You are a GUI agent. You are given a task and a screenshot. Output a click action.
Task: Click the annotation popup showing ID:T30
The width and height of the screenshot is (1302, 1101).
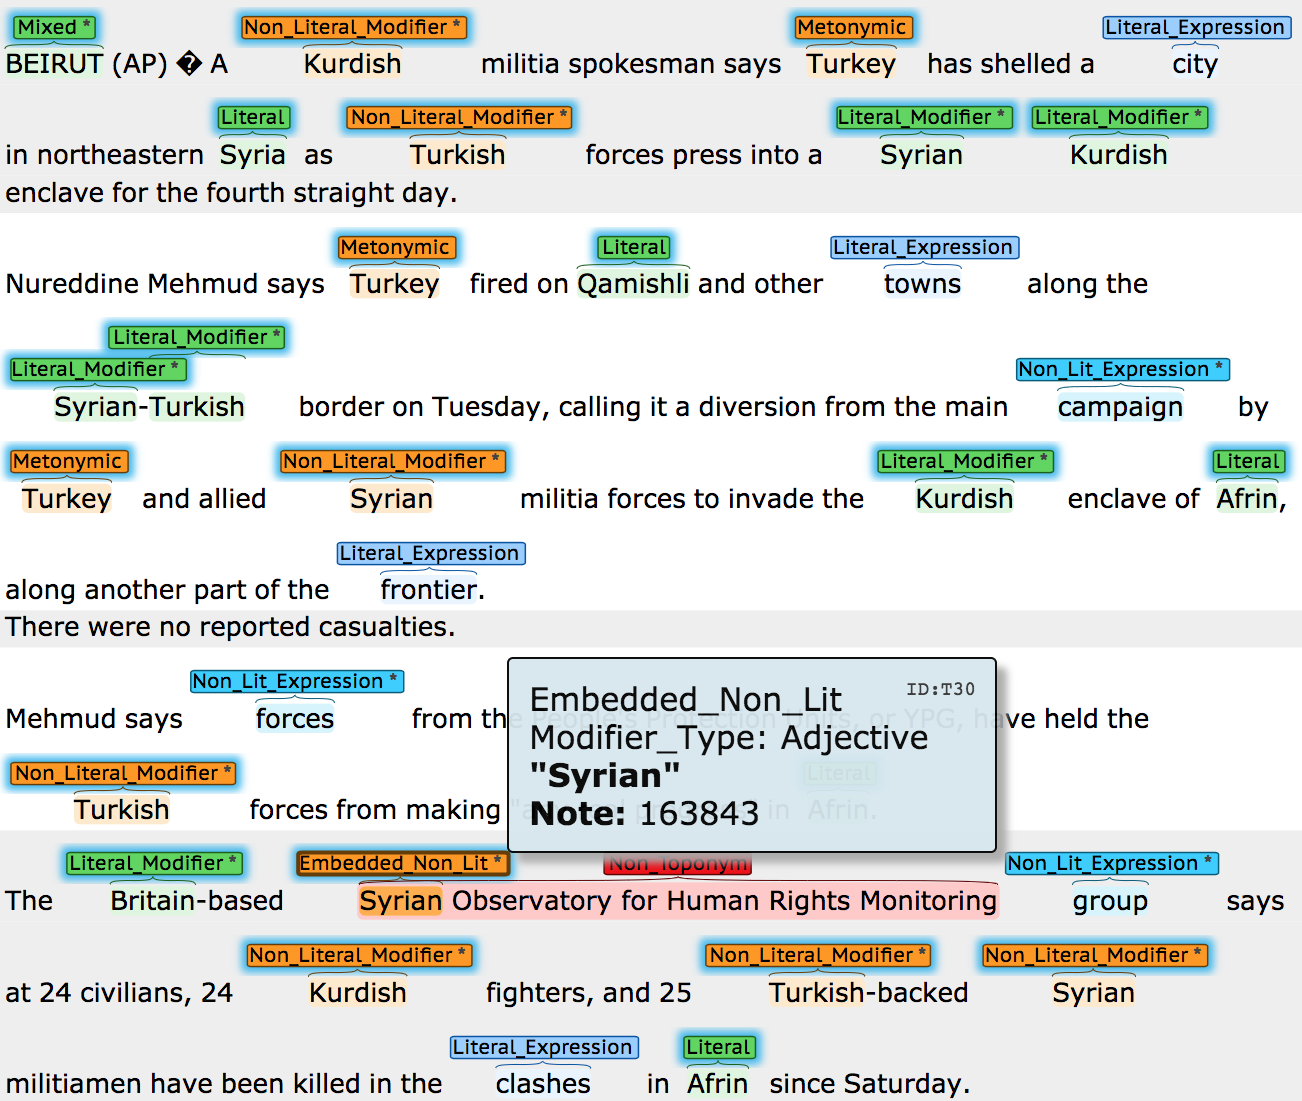click(x=751, y=754)
